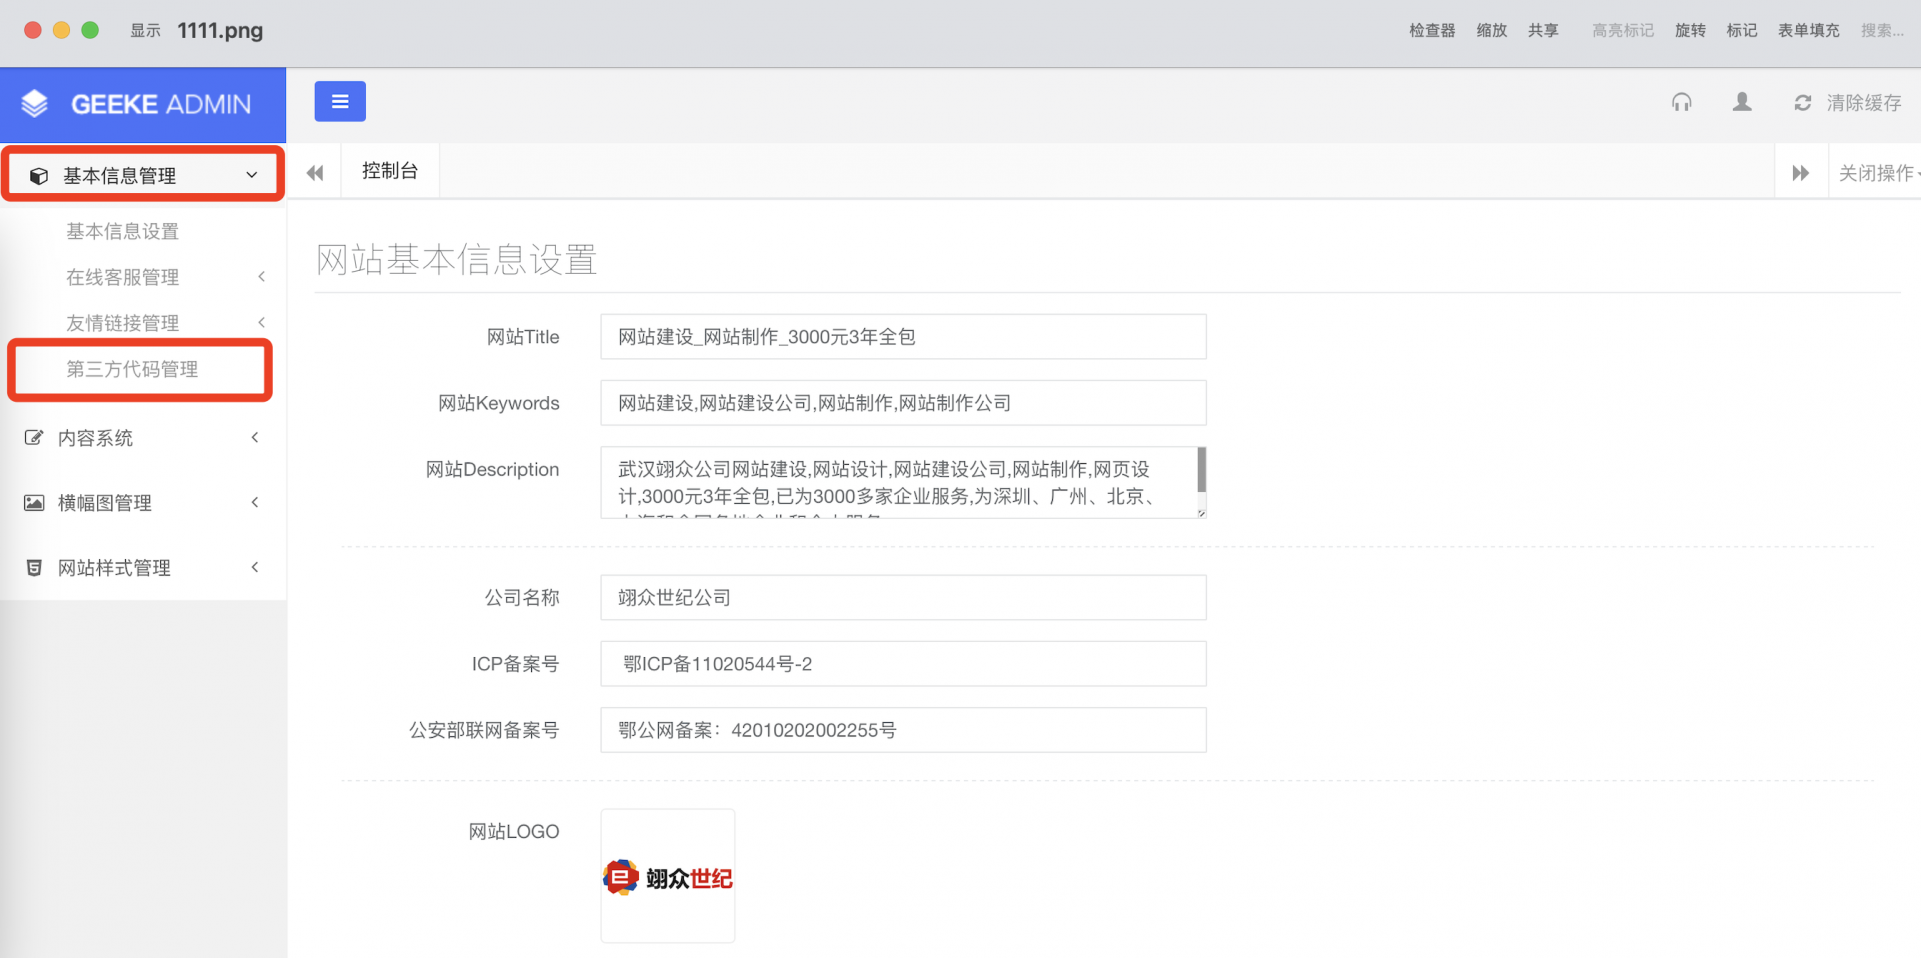
Task: Click the 横幅图管理 picture icon
Action: tap(34, 503)
